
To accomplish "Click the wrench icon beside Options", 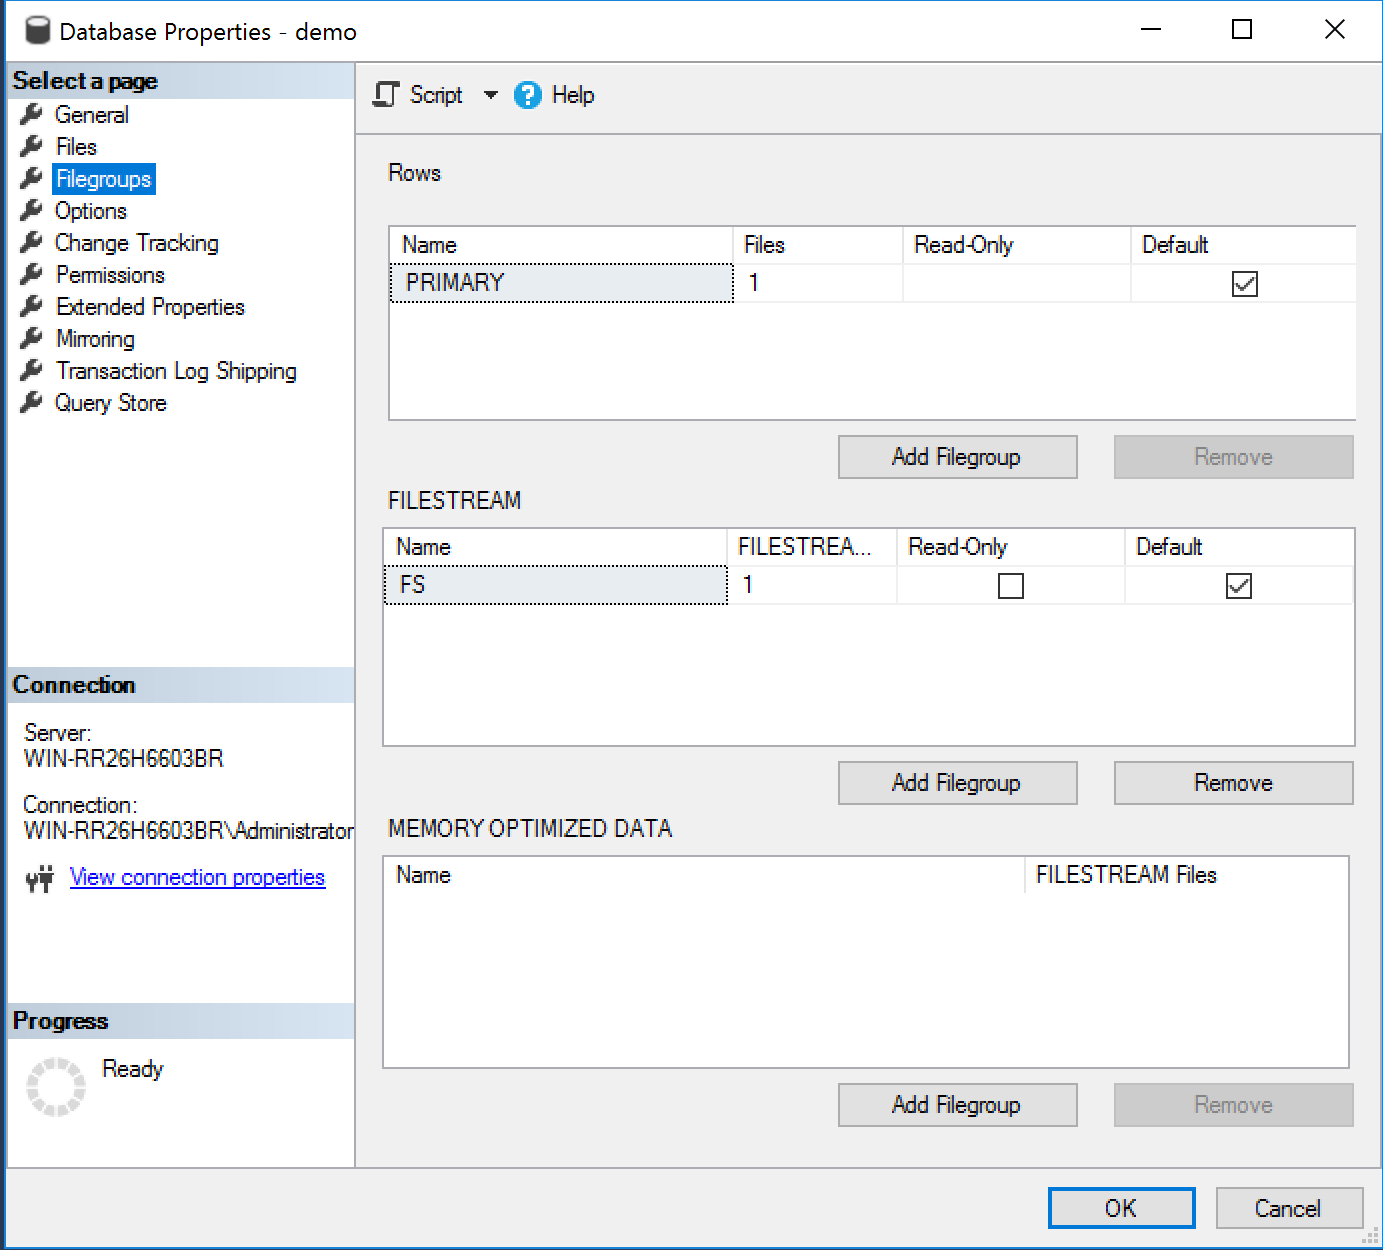I will click(32, 210).
